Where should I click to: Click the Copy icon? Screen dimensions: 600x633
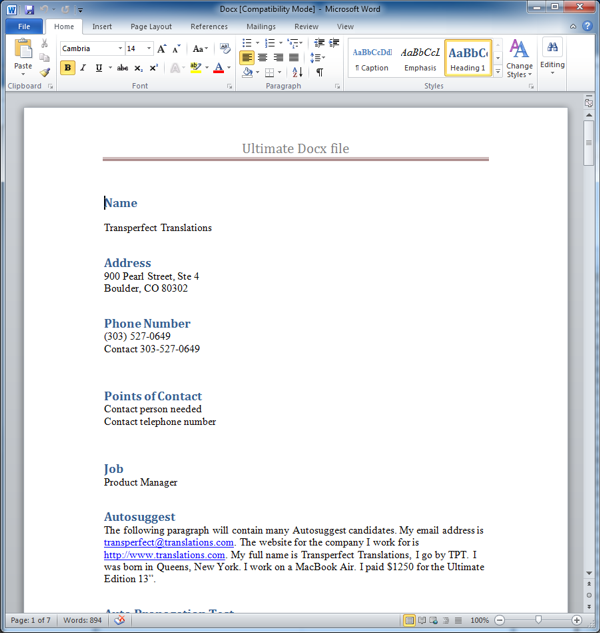point(44,58)
